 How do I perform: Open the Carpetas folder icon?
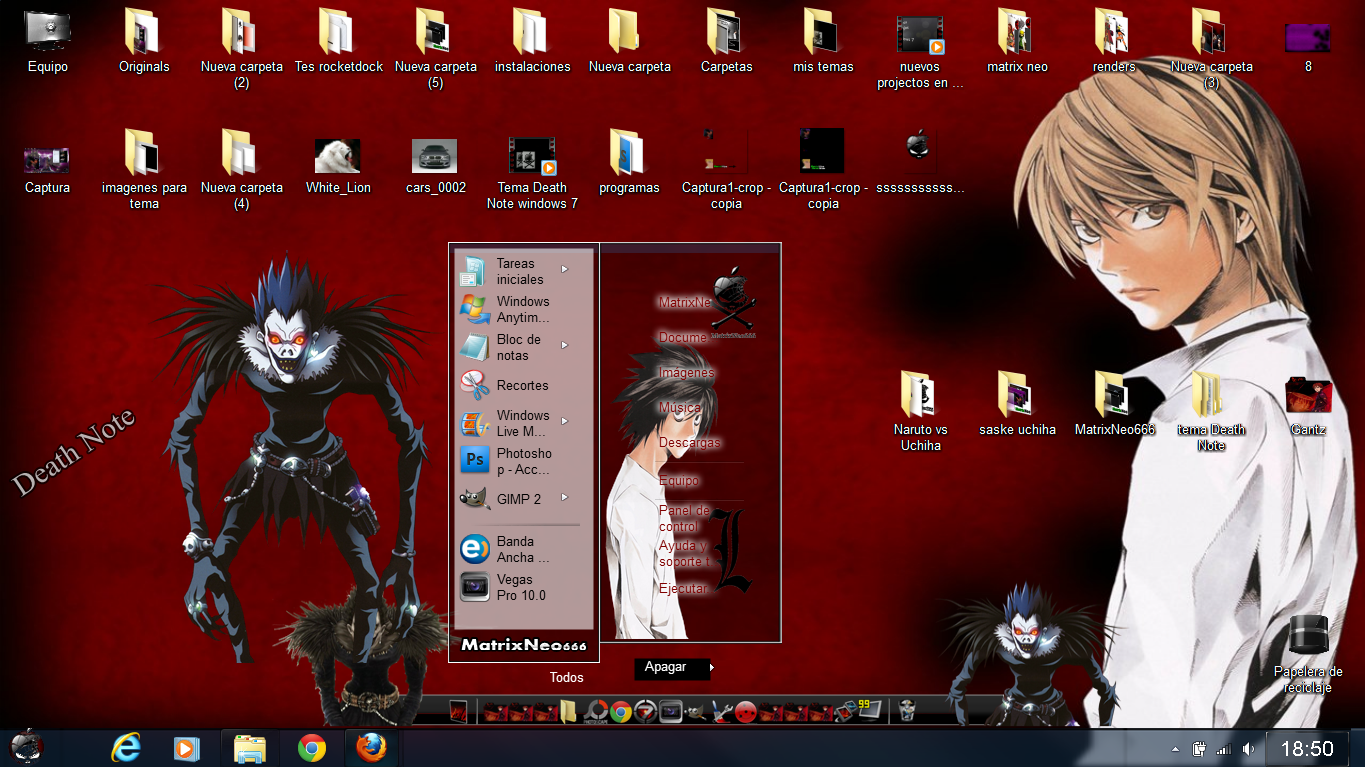pos(726,42)
